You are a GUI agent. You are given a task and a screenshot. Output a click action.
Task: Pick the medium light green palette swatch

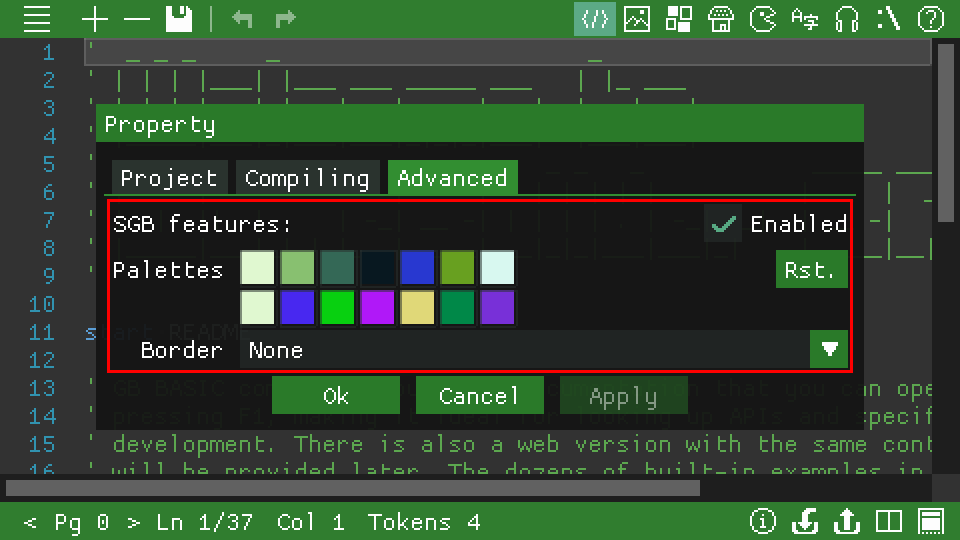298,268
